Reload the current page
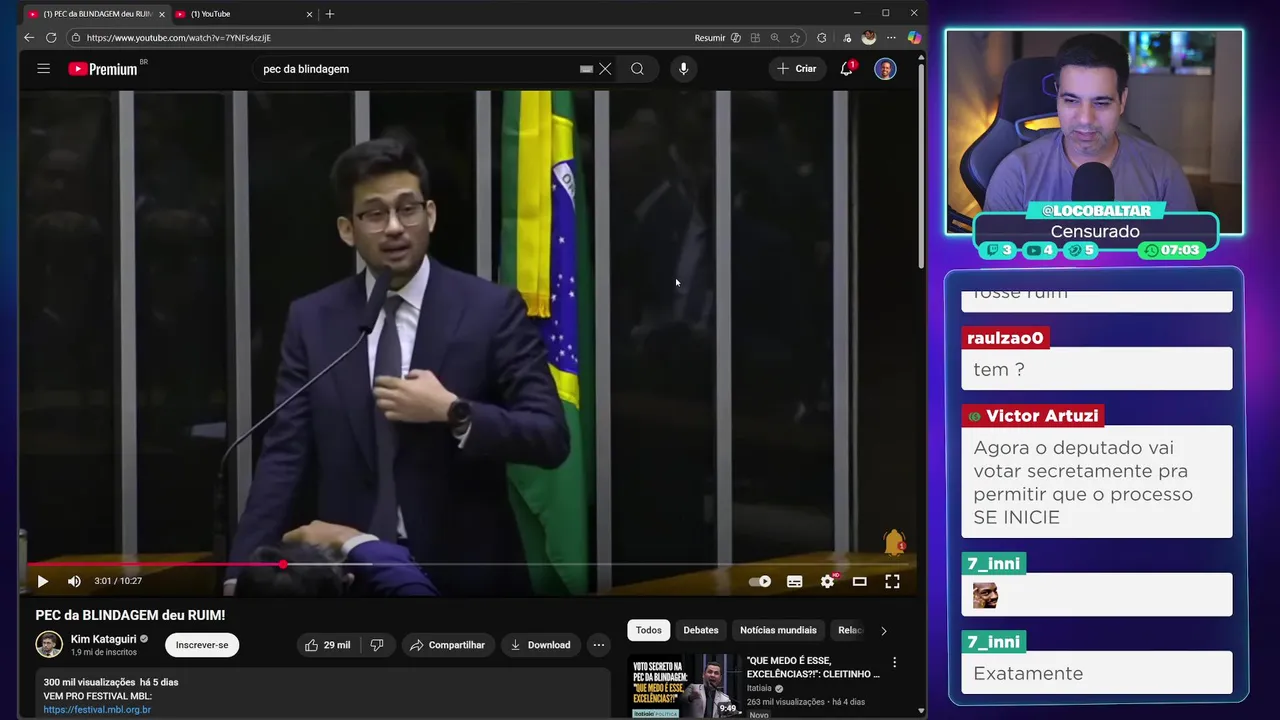The image size is (1280, 720). click(51, 38)
